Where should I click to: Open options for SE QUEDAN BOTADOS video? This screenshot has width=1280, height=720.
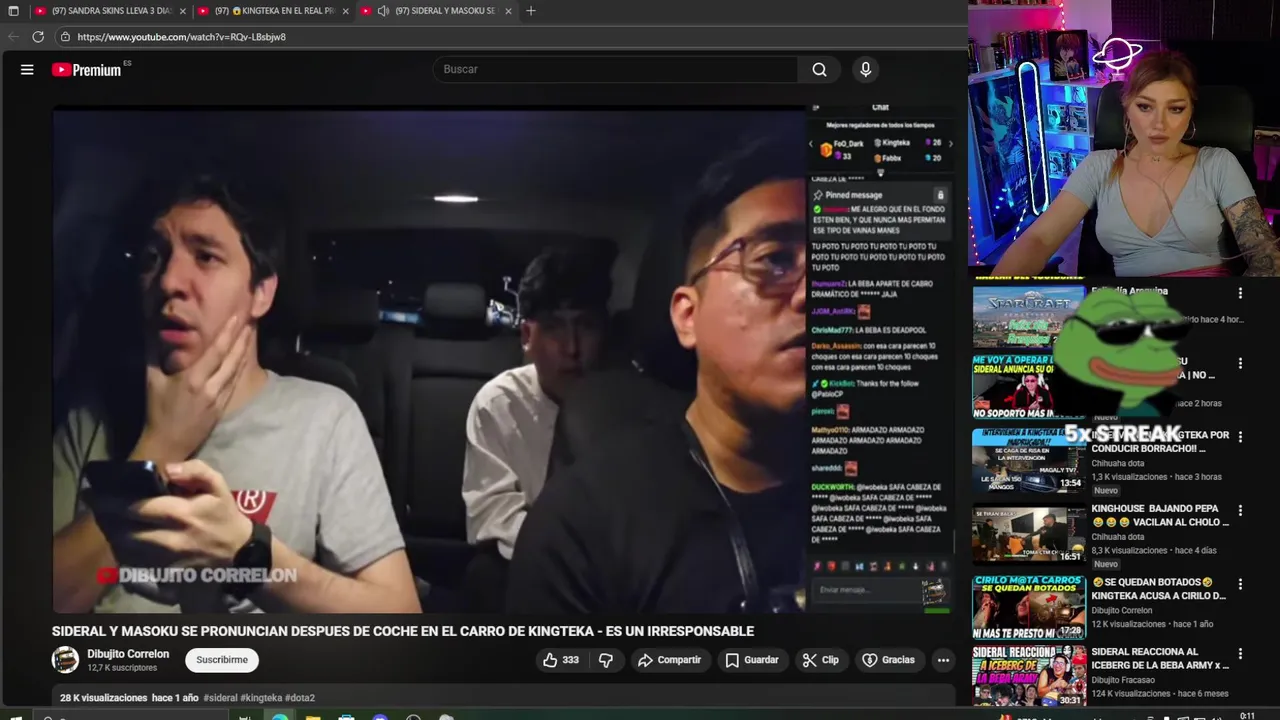click(1240, 583)
